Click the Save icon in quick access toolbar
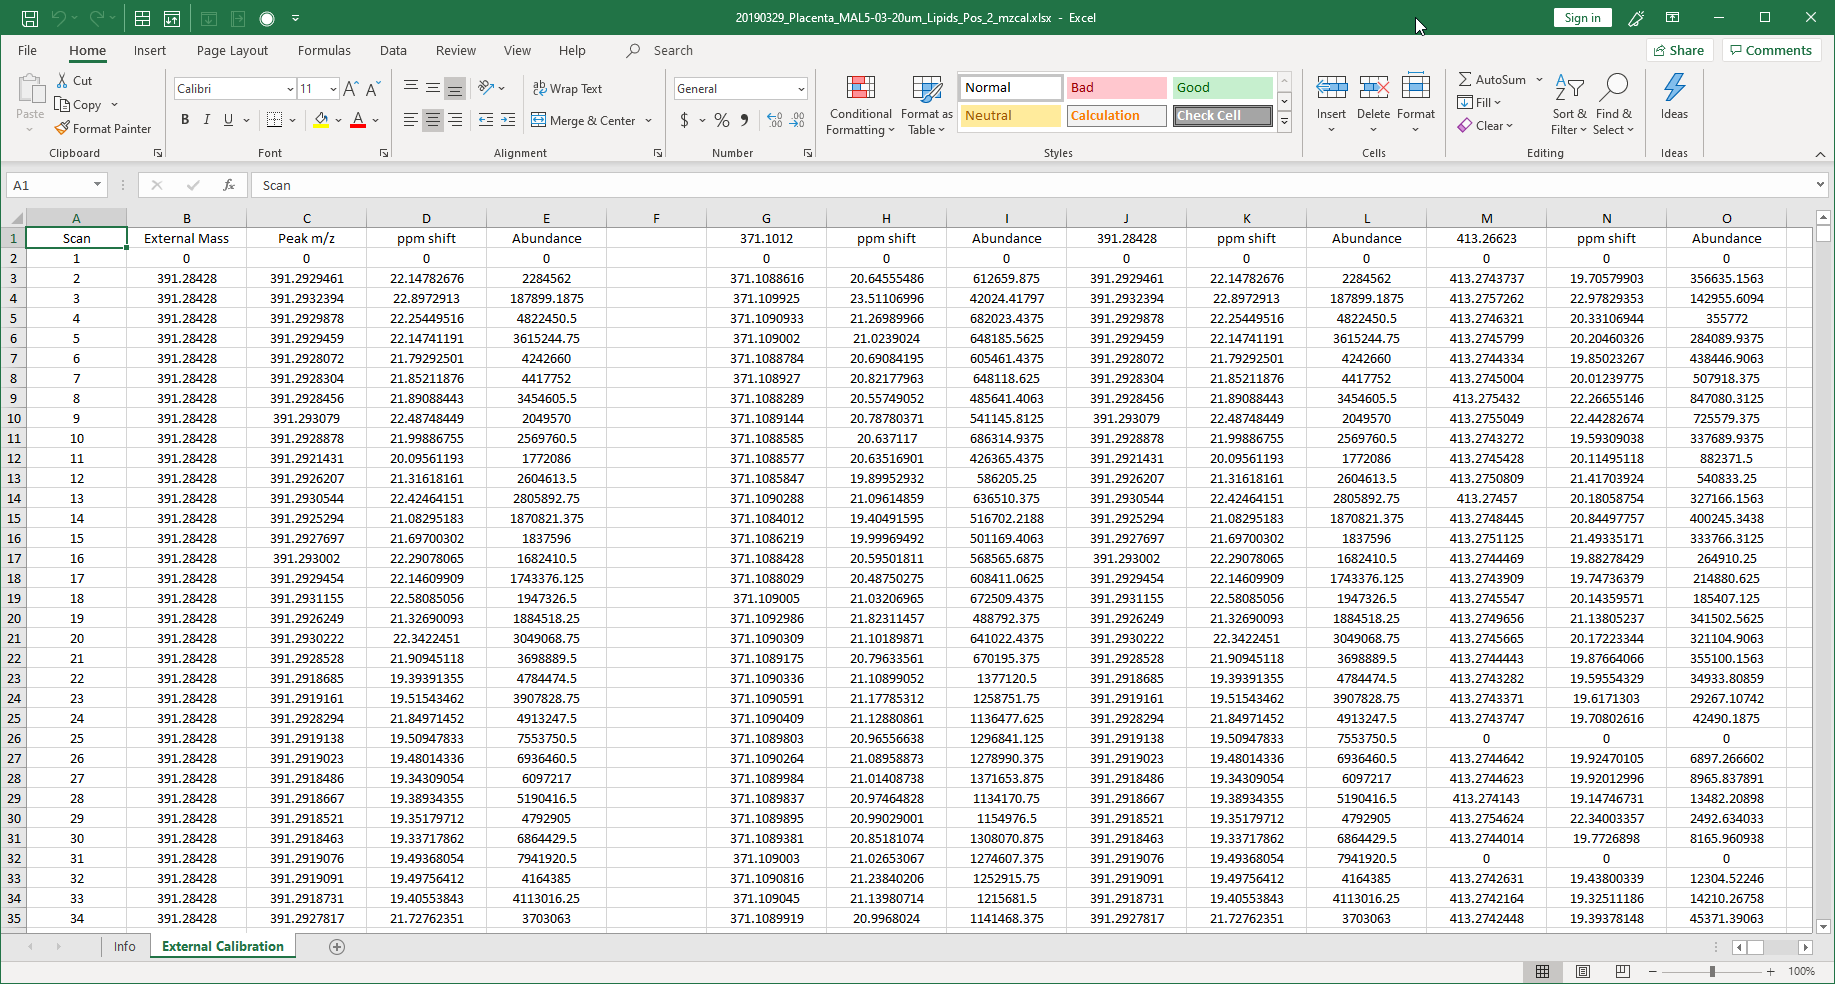1835x984 pixels. tap(30, 18)
